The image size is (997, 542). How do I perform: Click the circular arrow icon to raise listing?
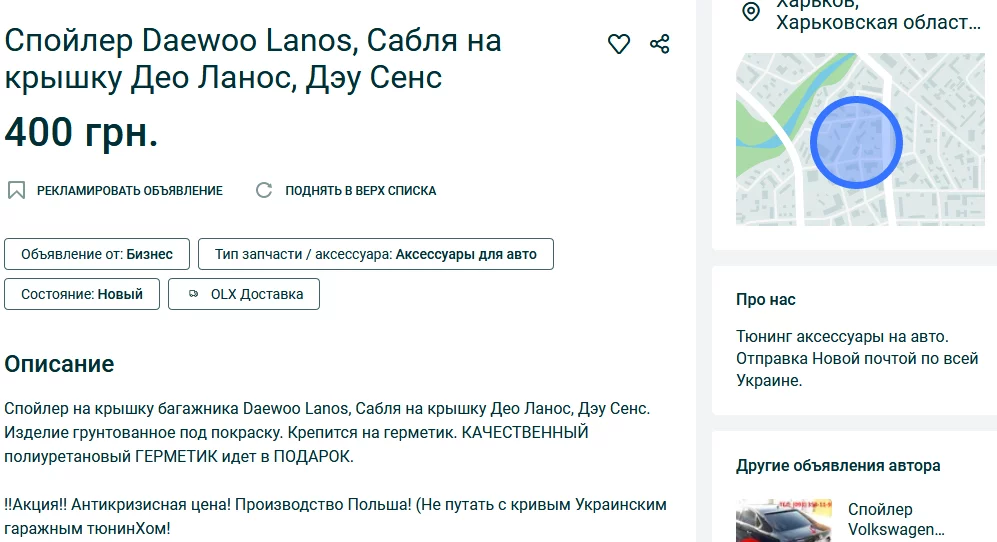click(x=264, y=190)
